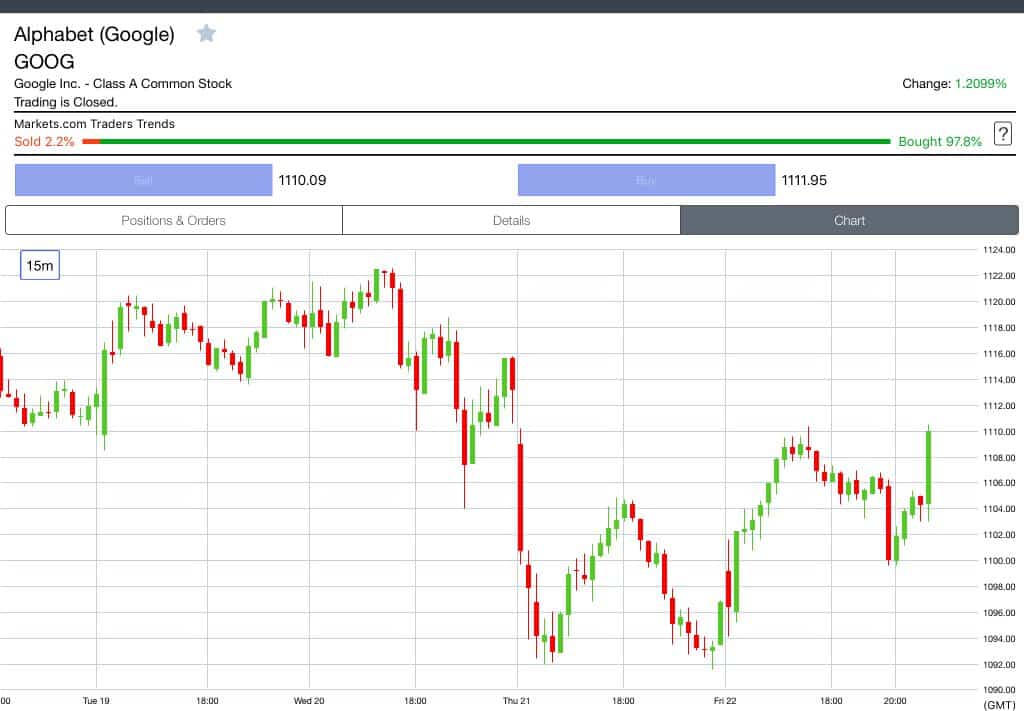Add Alphabet to favorites with star icon
This screenshot has height=711, width=1024.
coord(206,33)
